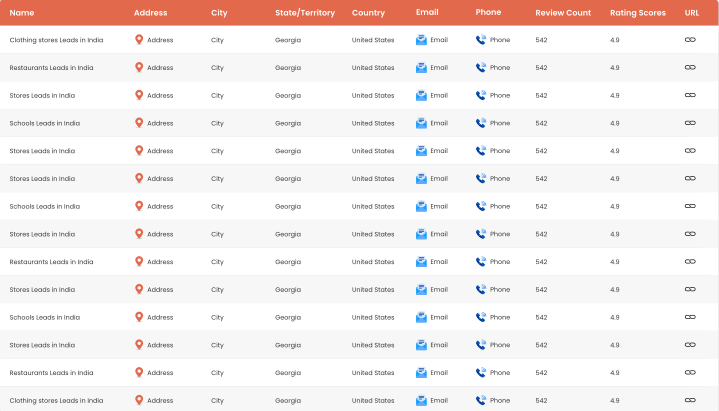
Task: Select the Georgia cell in the top row
Action: point(288,40)
